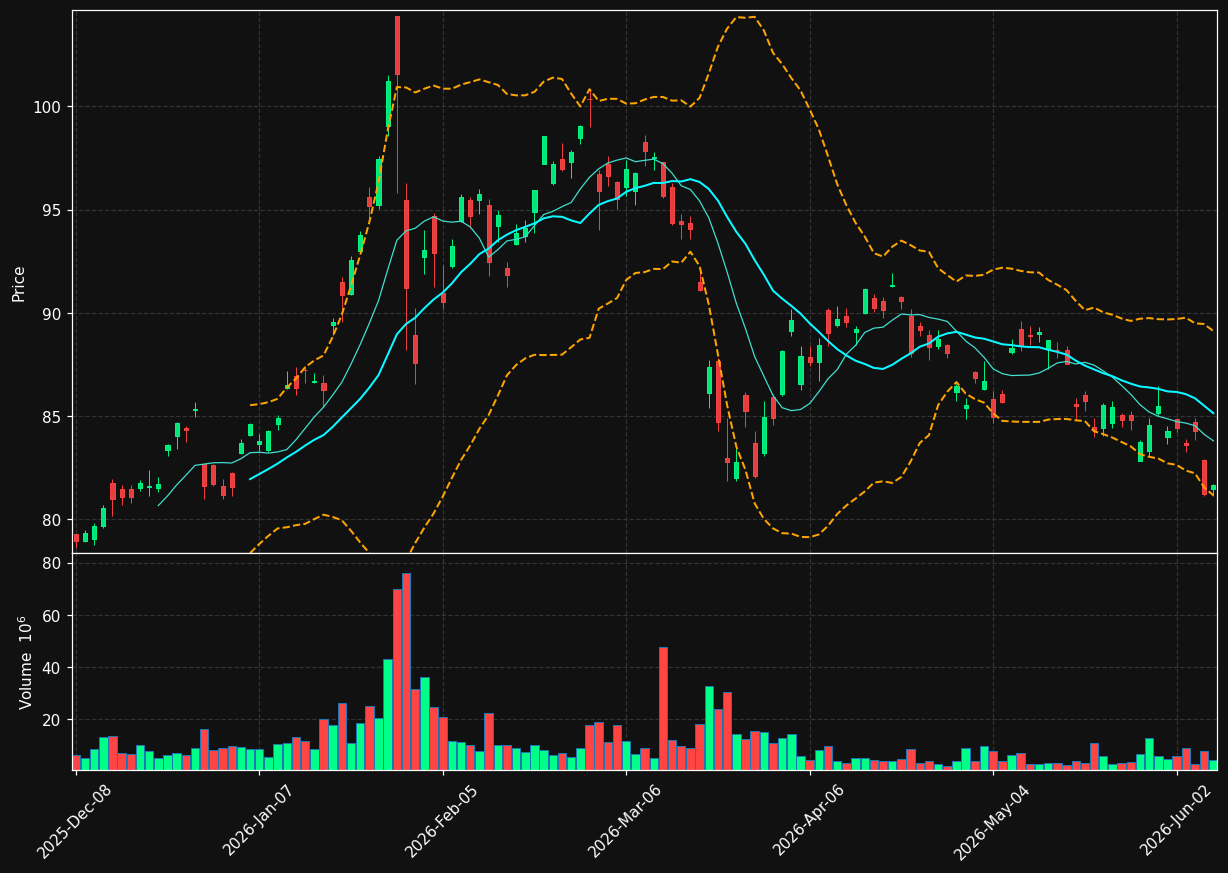Click the 85 price tick label

click(x=52, y=417)
